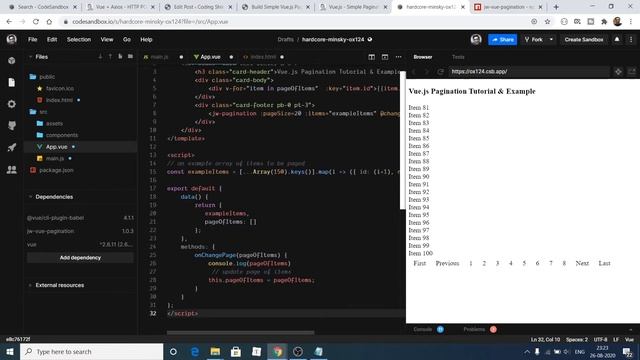Image resolution: width=640 pixels, height=360 pixels.
Task: Click the notifications bell icon
Action: point(617,40)
